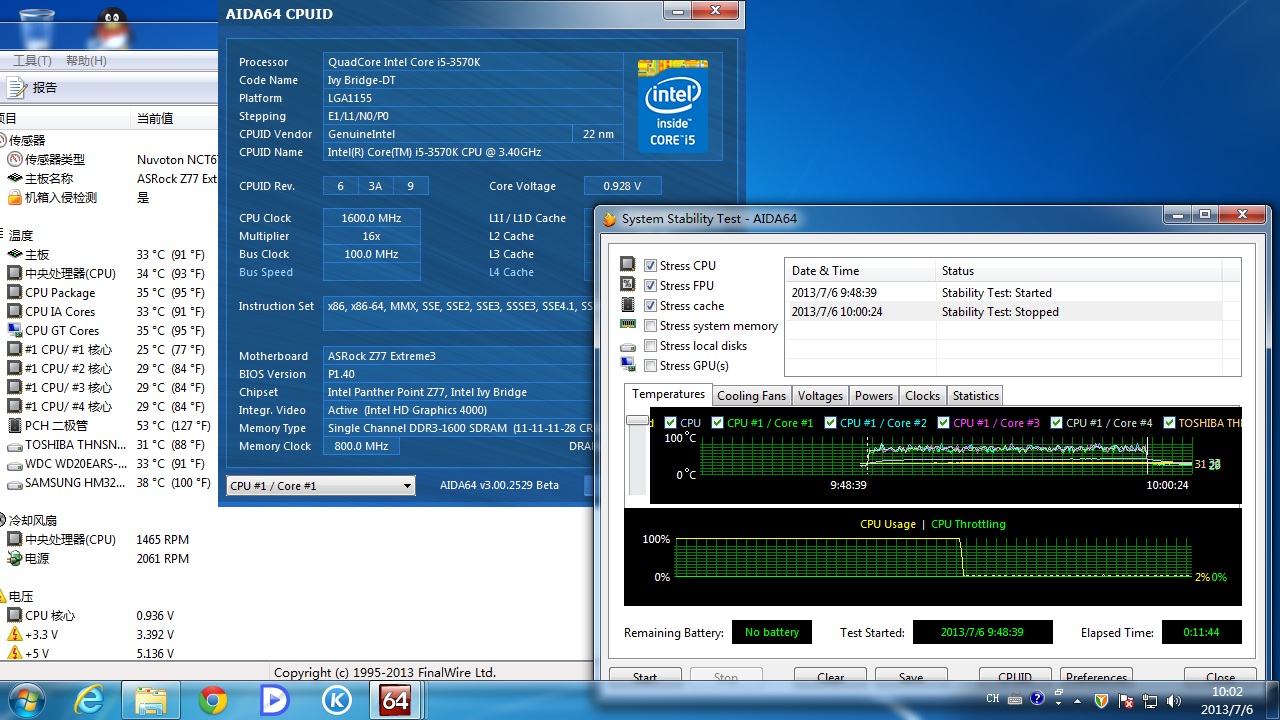
Task: Click the volume speaker tray icon
Action: click(x=1174, y=699)
